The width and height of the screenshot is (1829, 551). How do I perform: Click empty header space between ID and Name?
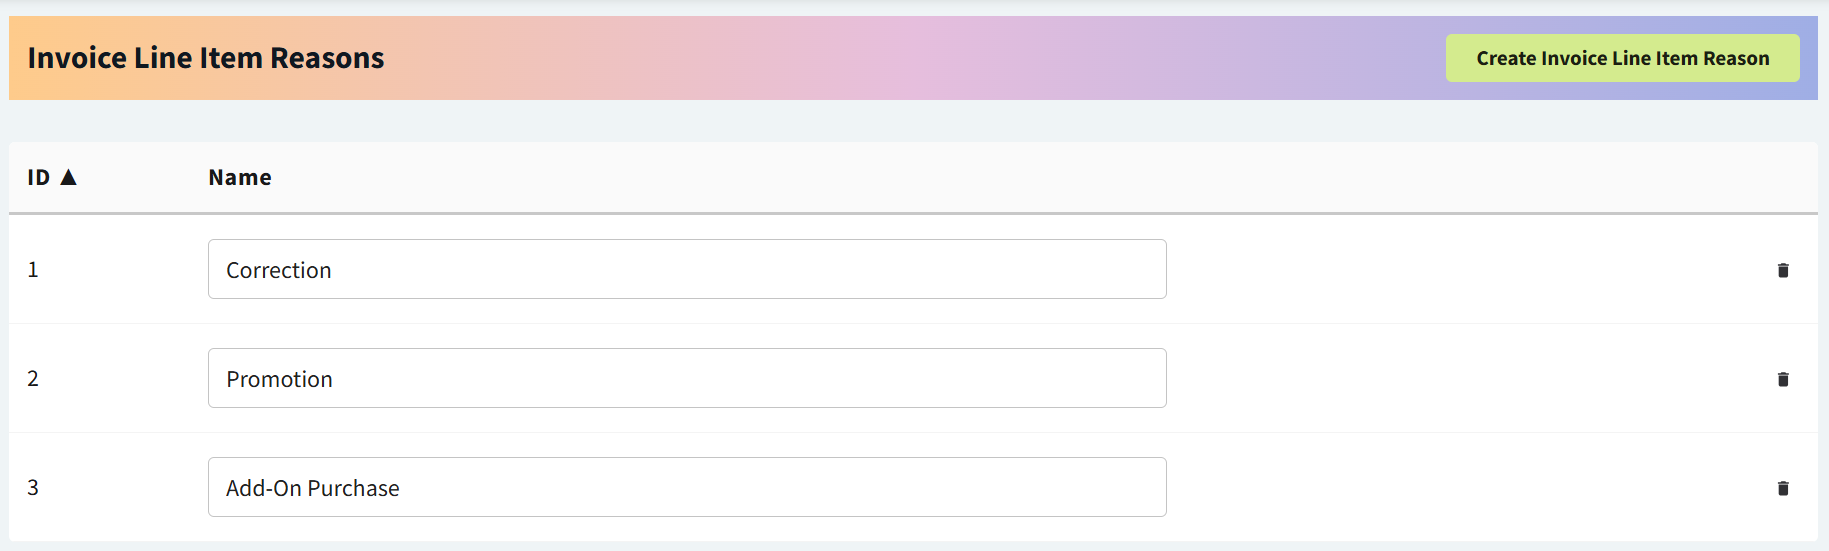pos(140,177)
